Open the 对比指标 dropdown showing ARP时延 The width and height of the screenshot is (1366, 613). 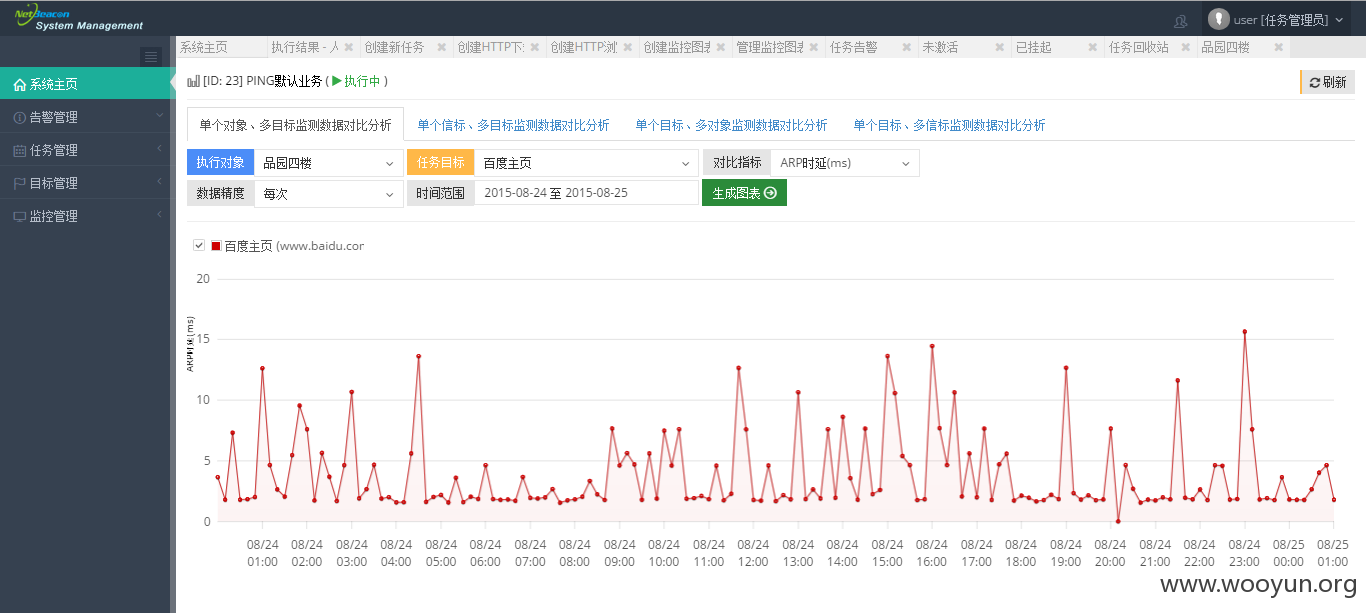[x=845, y=163]
